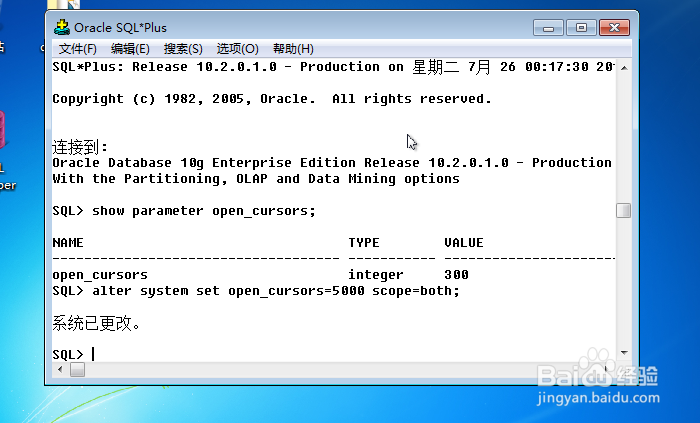Click the vertical scrollbar down arrow

(x=624, y=353)
